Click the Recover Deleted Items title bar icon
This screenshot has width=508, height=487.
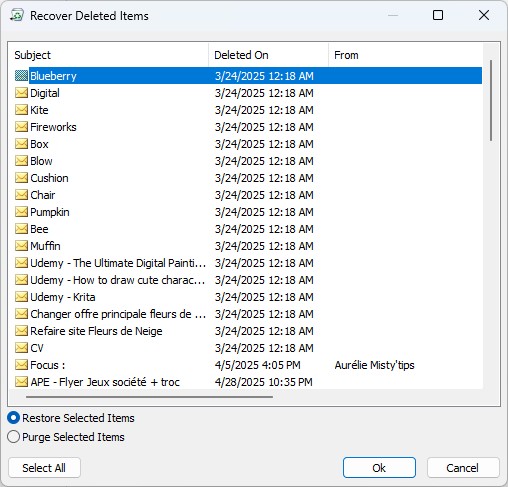17,15
